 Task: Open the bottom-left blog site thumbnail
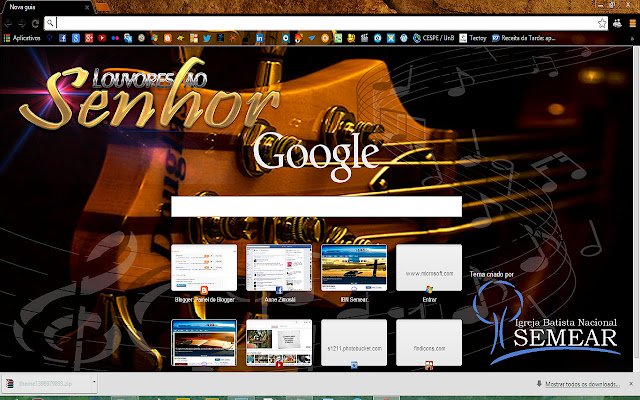pos(204,343)
